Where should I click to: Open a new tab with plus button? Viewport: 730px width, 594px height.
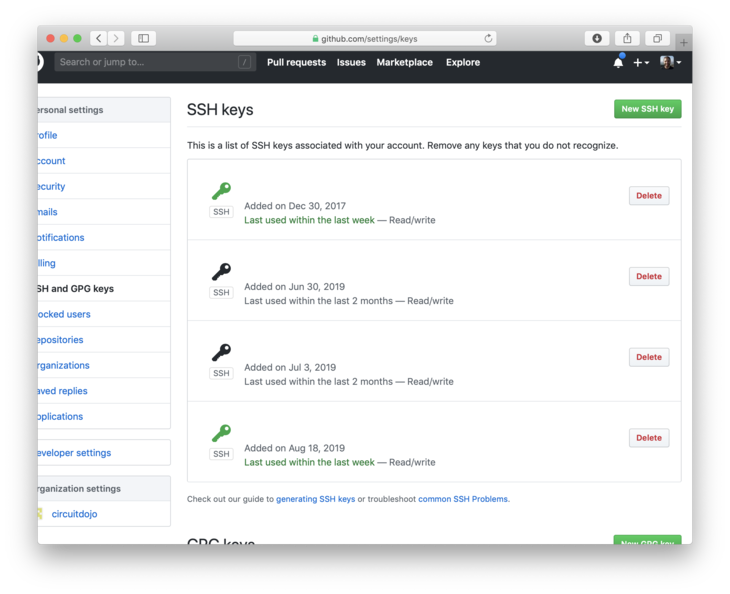683,43
